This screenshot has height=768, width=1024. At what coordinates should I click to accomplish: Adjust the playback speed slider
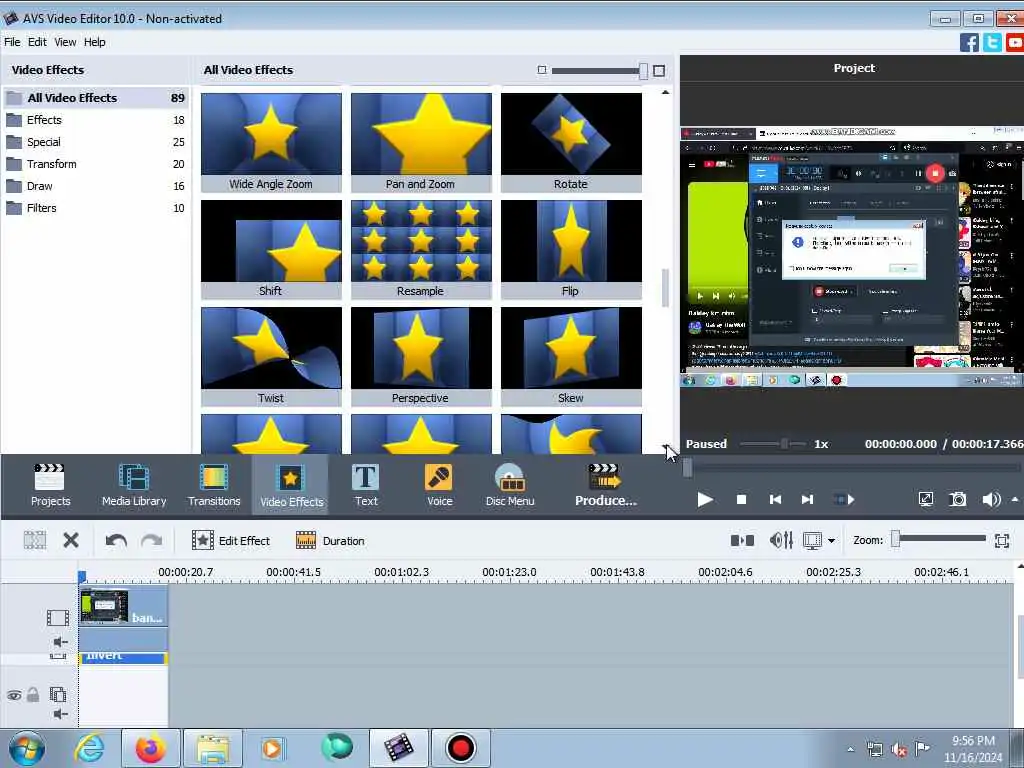tap(784, 444)
